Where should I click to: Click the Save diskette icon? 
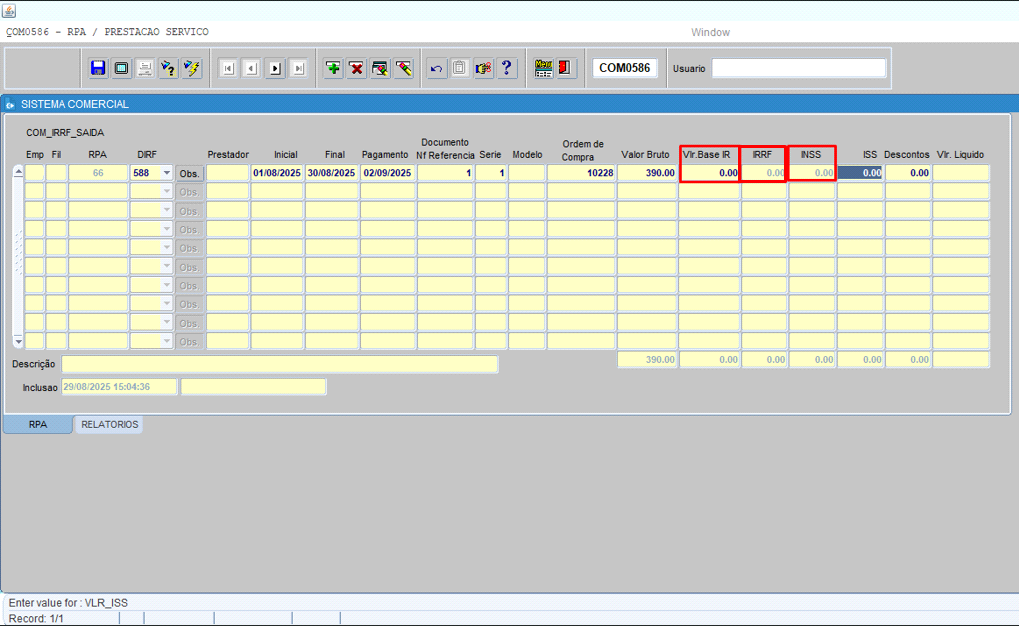coord(98,68)
